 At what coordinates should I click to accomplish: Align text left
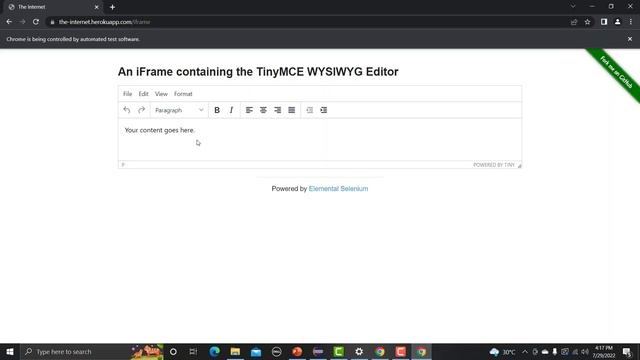click(x=249, y=110)
